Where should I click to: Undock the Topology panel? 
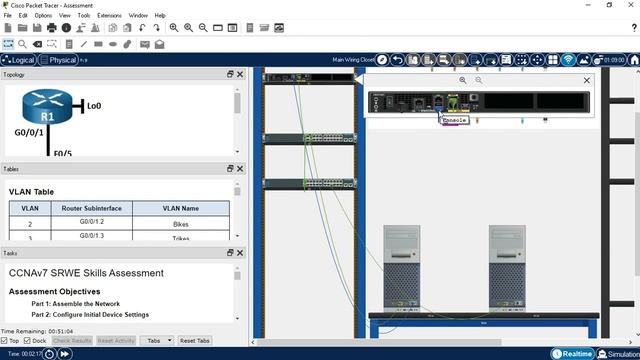[x=230, y=74]
